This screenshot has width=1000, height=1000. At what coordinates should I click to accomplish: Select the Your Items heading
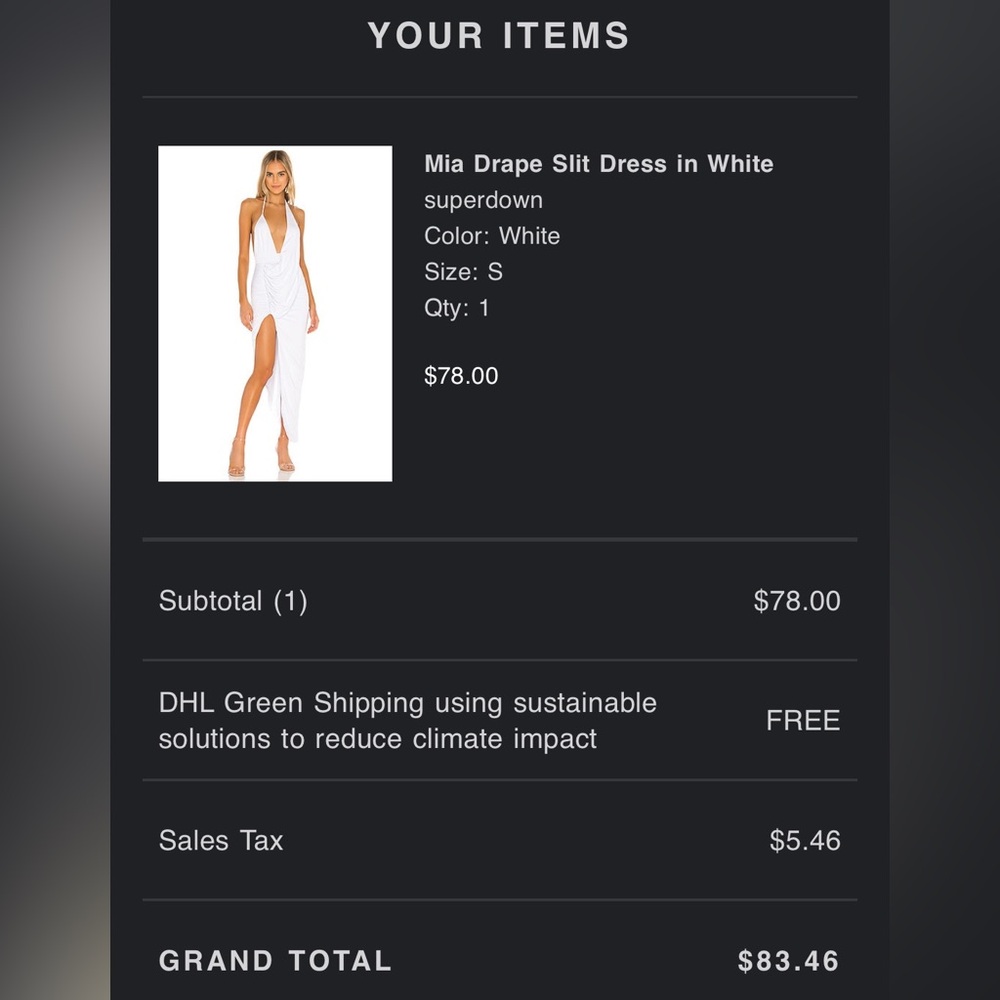pyautogui.click(x=499, y=35)
